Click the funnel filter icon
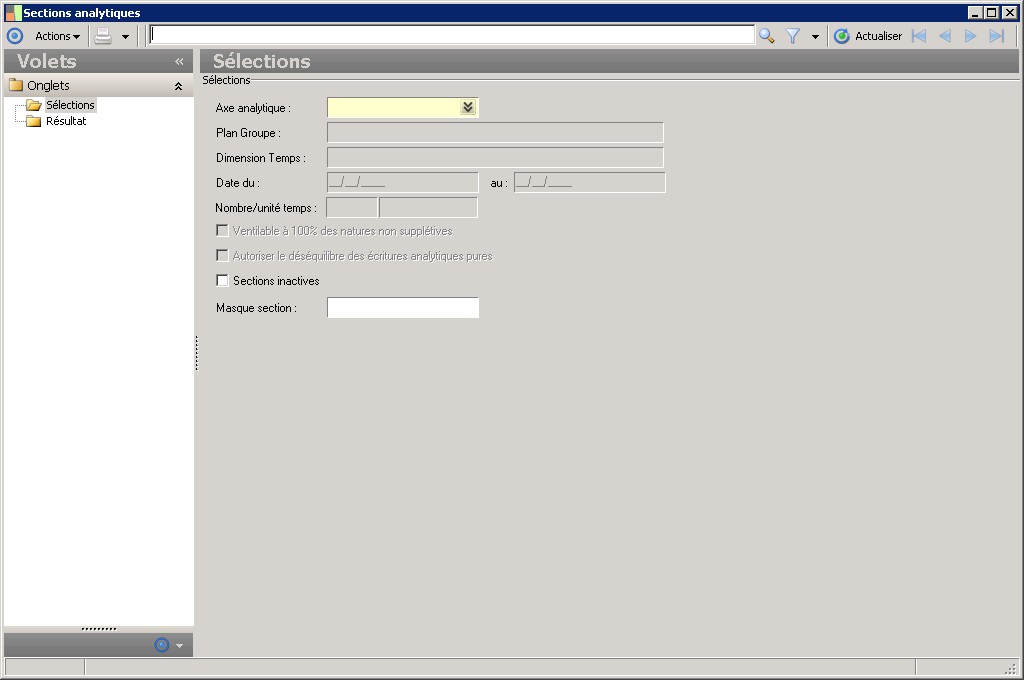Screen dimensions: 1024x680 point(793,36)
